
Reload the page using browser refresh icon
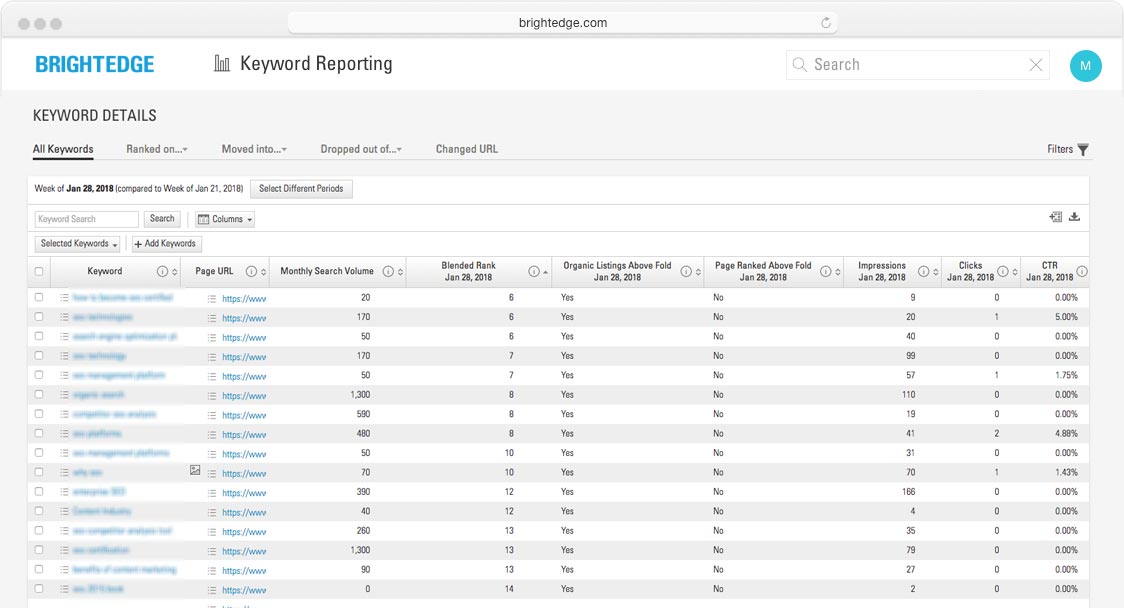pos(826,23)
